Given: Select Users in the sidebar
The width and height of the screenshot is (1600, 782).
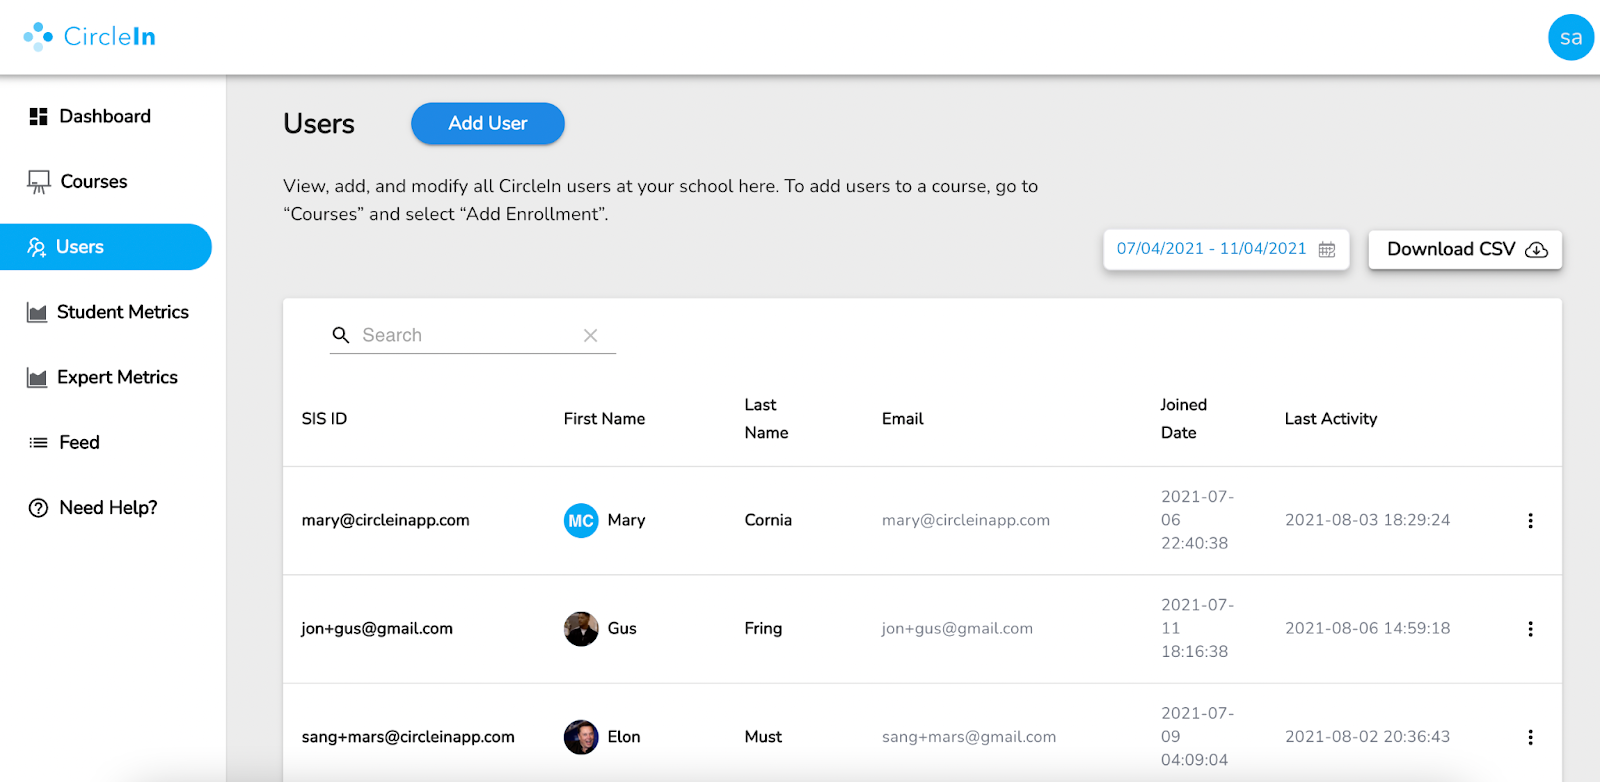Looking at the screenshot, I should coord(106,247).
